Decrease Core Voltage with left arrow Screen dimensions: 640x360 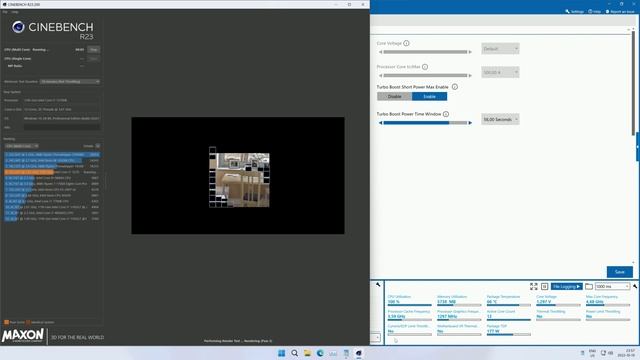(380, 52)
